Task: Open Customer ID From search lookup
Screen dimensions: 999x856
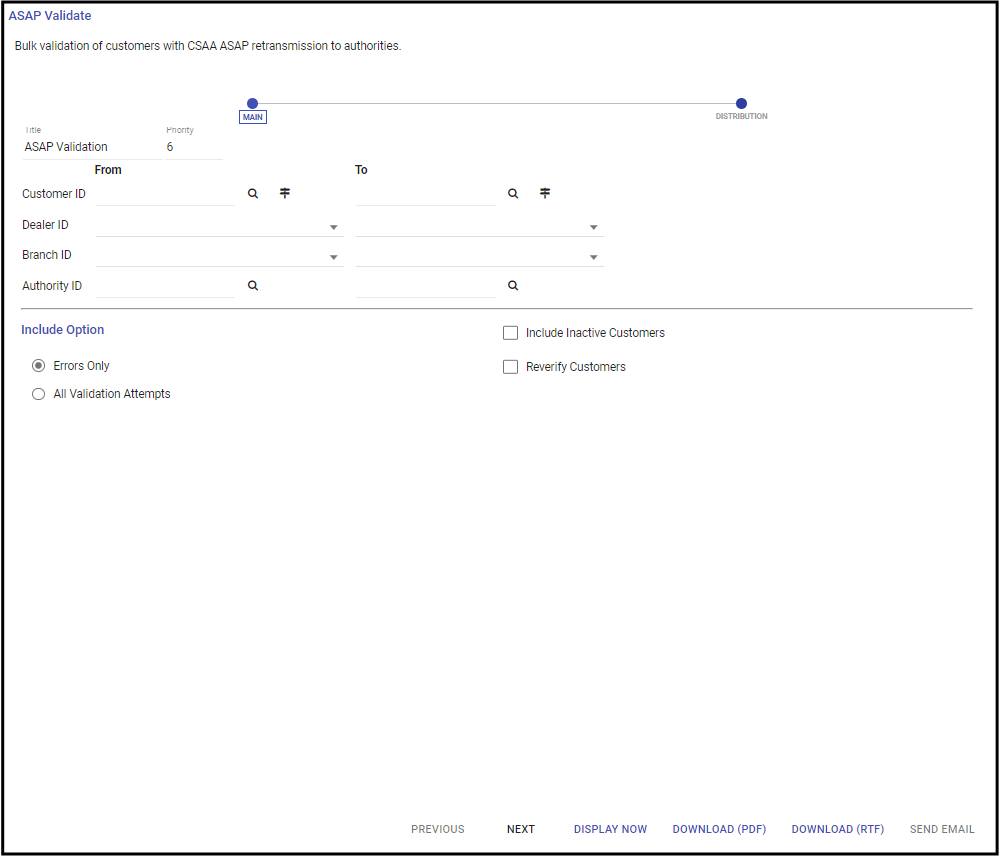Action: click(x=253, y=194)
